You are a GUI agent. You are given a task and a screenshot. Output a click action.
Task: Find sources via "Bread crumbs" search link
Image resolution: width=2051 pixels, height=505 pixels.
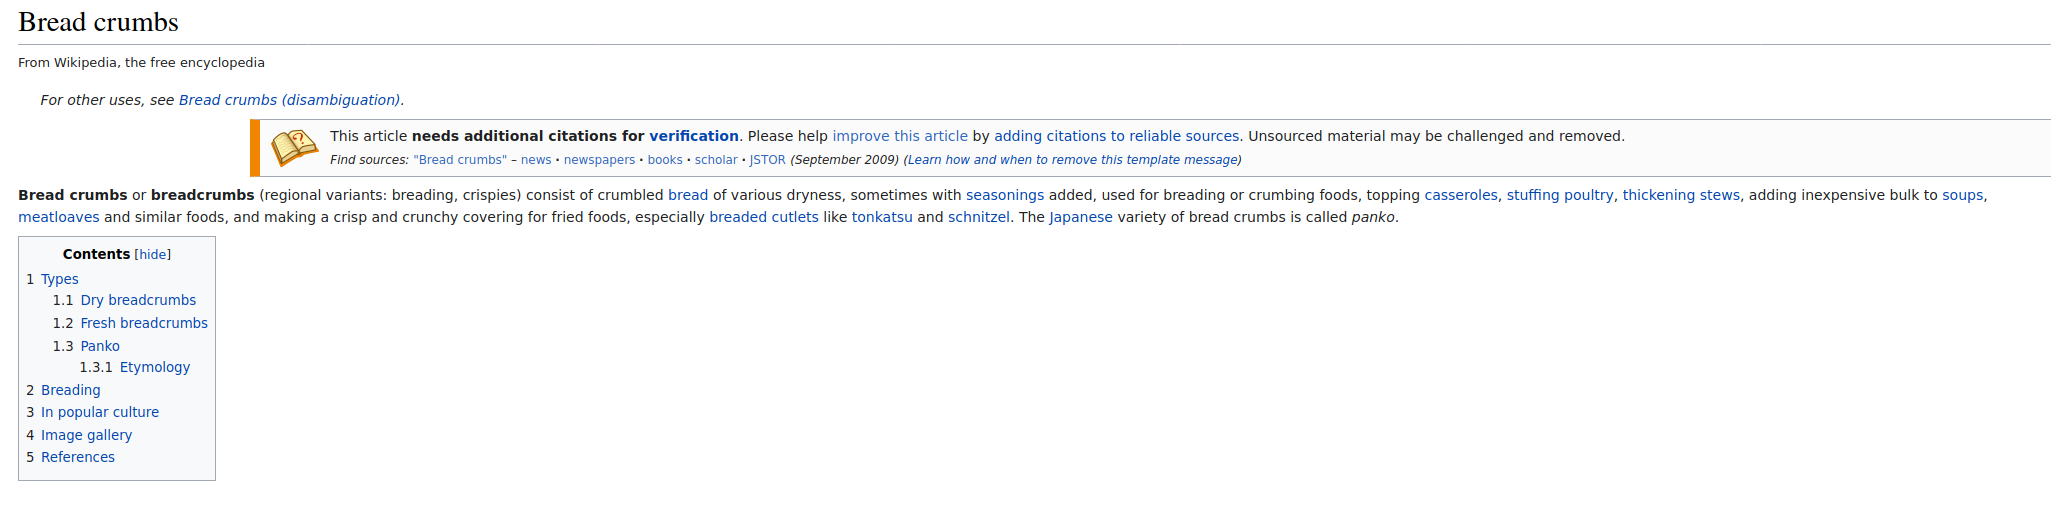click(x=460, y=160)
